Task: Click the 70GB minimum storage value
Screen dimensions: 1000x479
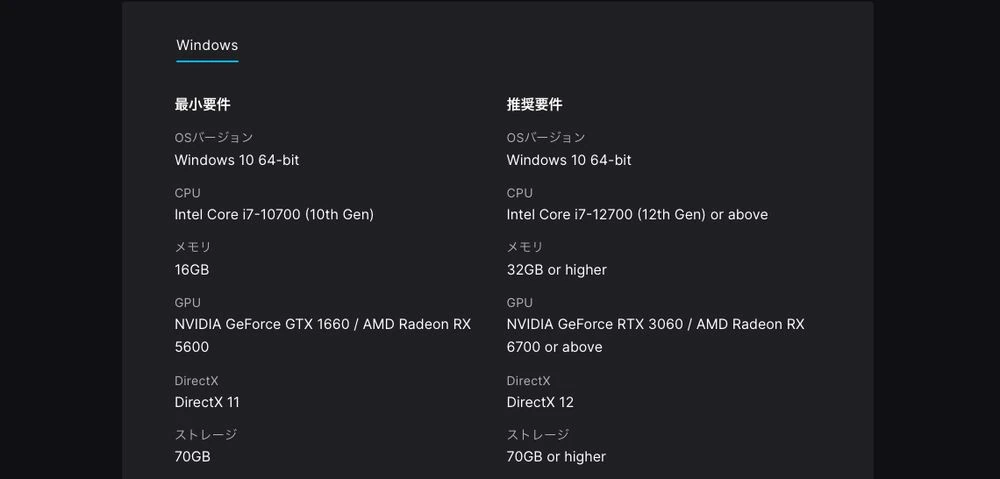Action: [x=193, y=457]
